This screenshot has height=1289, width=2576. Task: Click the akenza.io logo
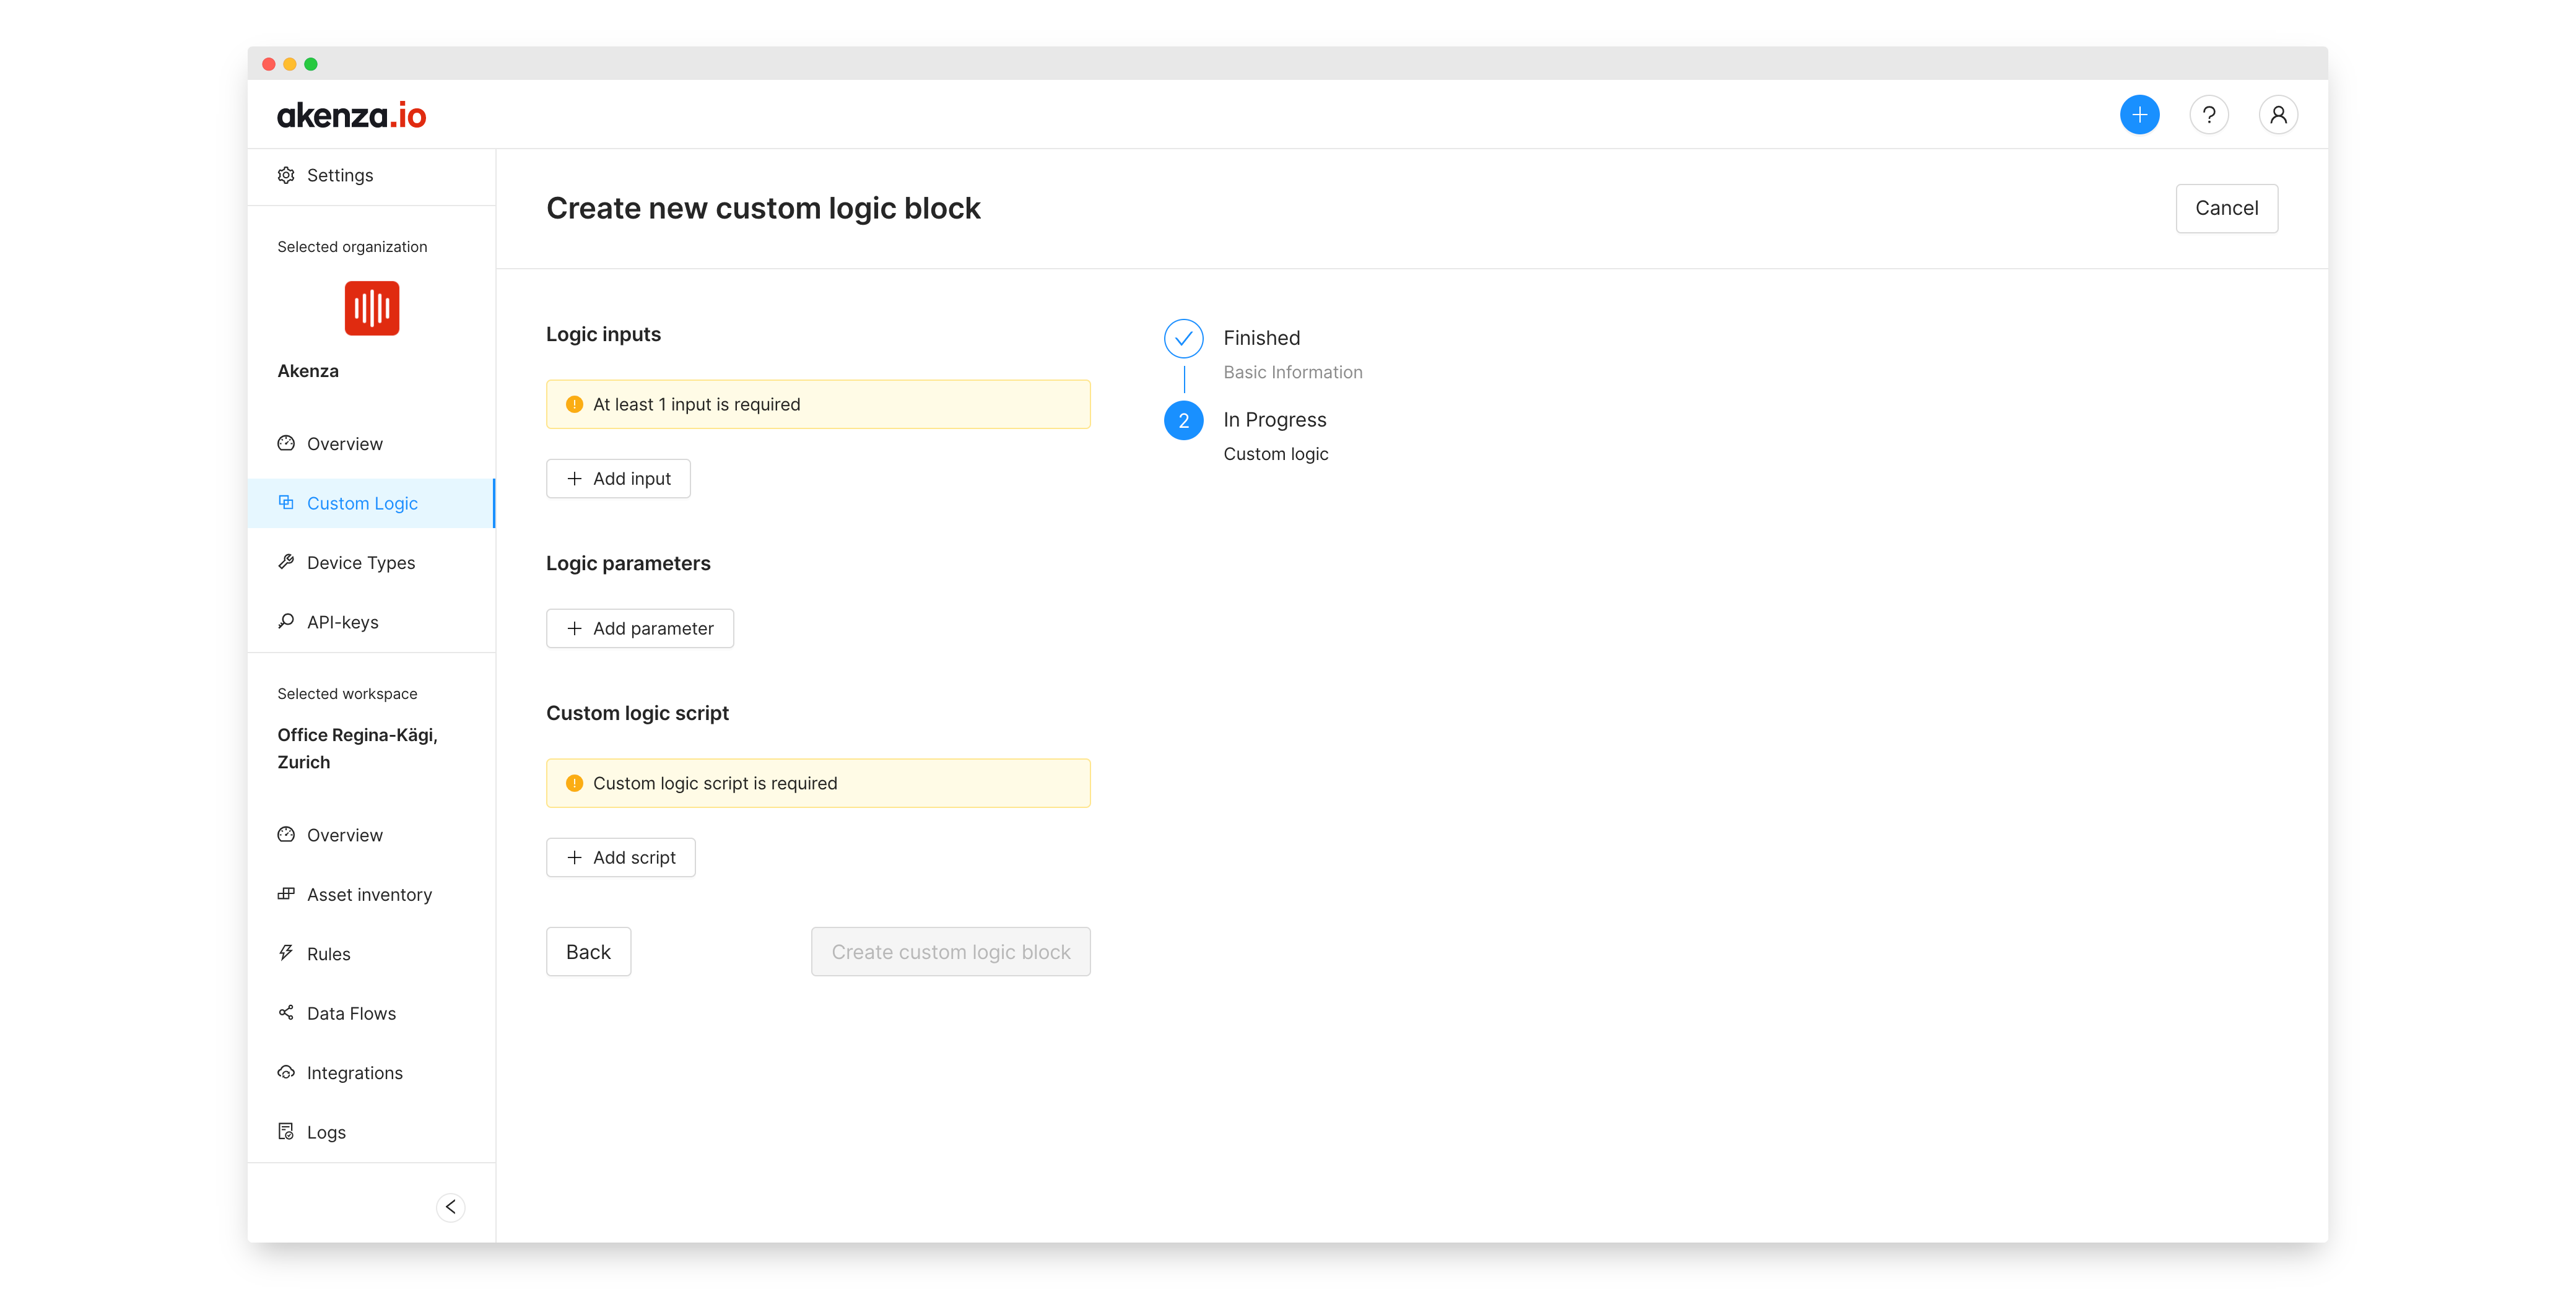click(351, 116)
